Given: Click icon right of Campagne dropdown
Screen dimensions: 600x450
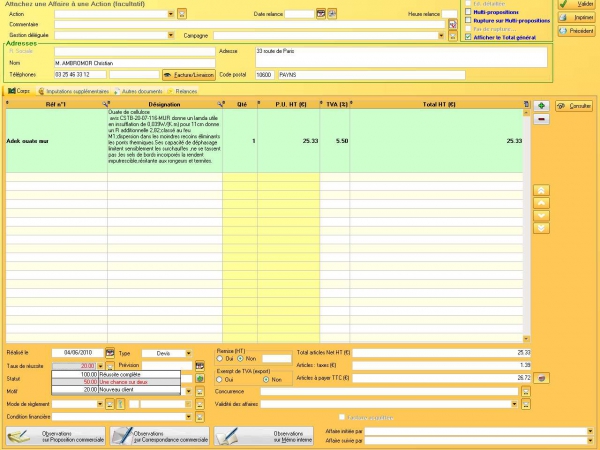Looking at the screenshot, I should click(453, 36).
